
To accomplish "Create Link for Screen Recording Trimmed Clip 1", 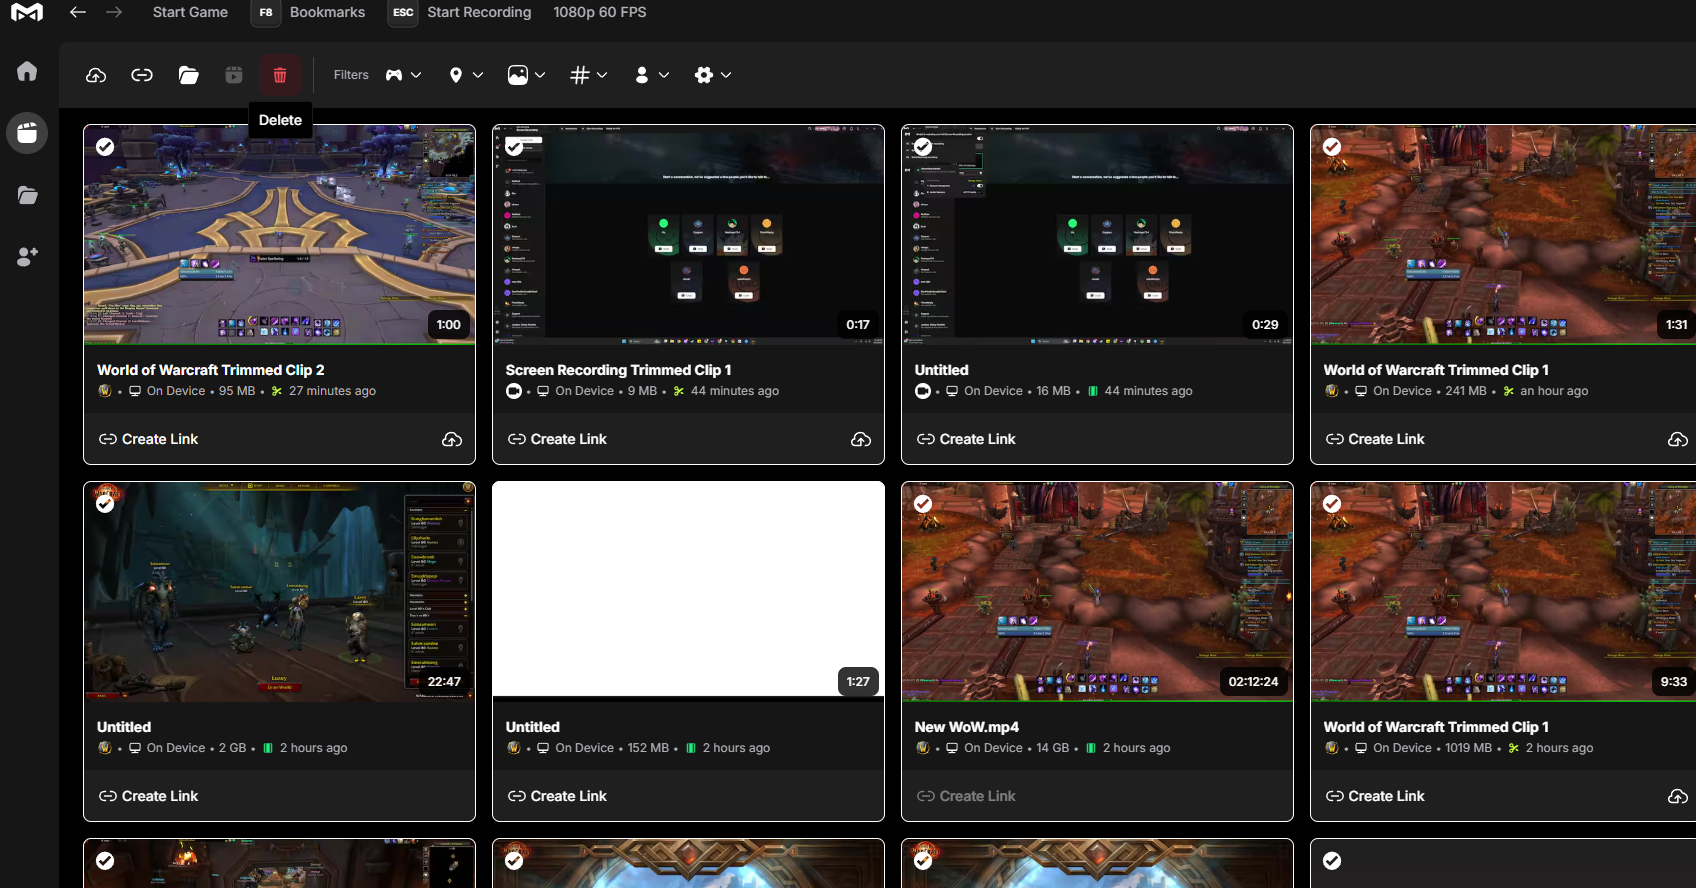I will point(557,439).
